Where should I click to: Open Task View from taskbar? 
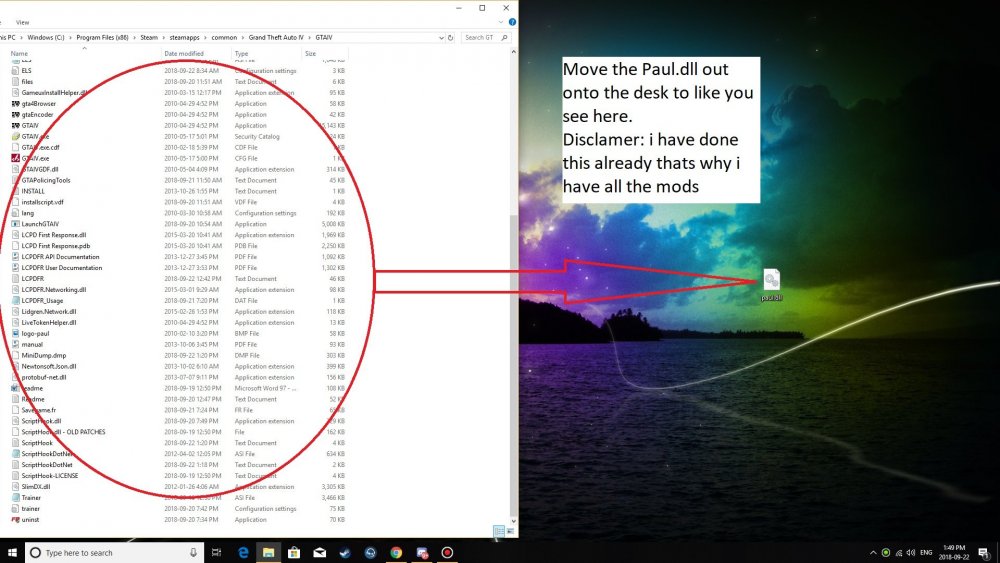click(x=216, y=553)
